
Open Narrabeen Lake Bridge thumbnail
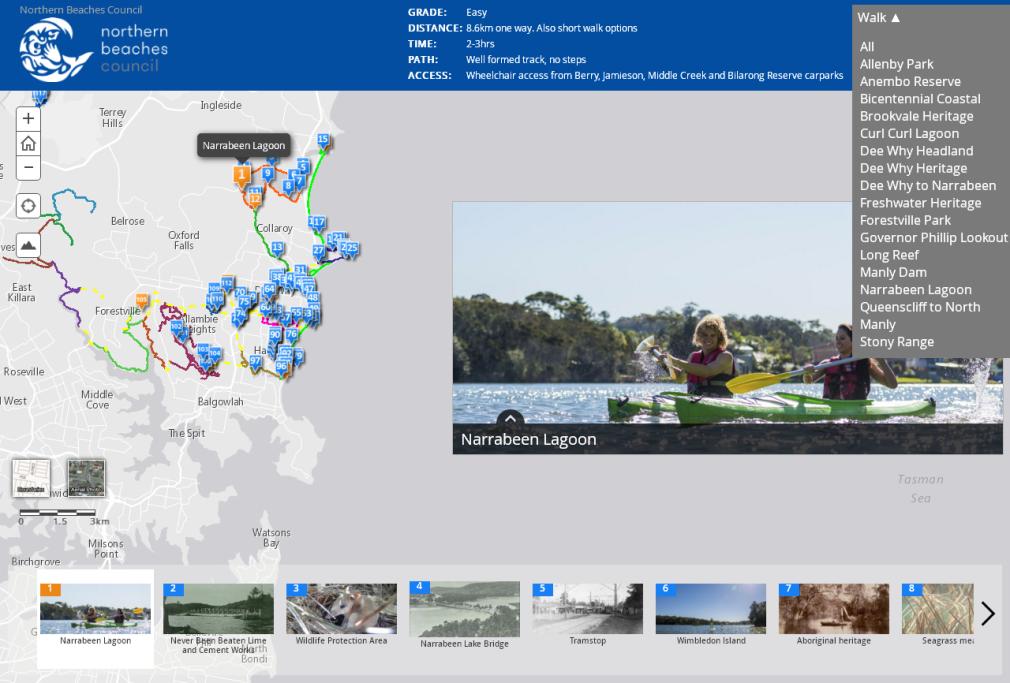[464, 610]
